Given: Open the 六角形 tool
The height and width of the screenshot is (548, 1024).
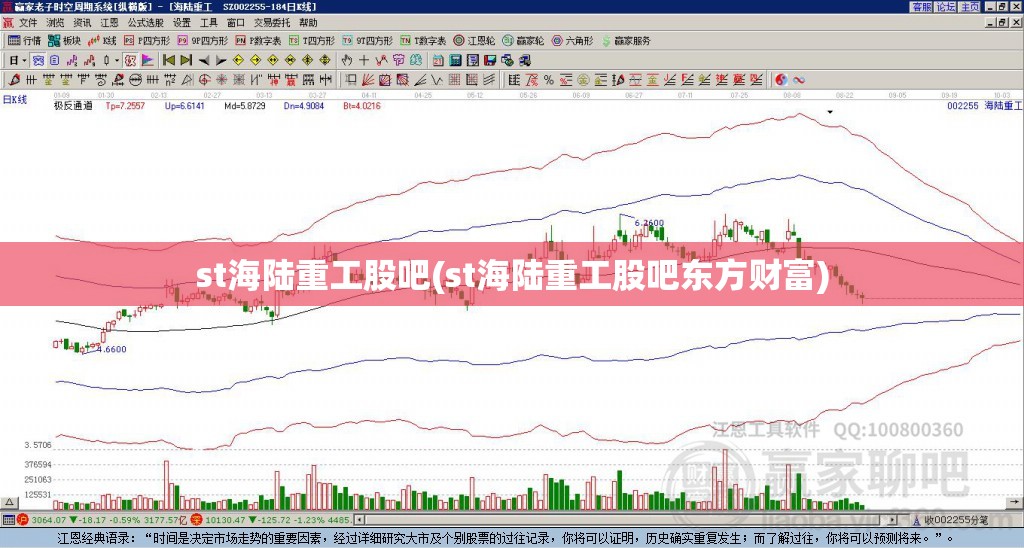Looking at the screenshot, I should 573,40.
